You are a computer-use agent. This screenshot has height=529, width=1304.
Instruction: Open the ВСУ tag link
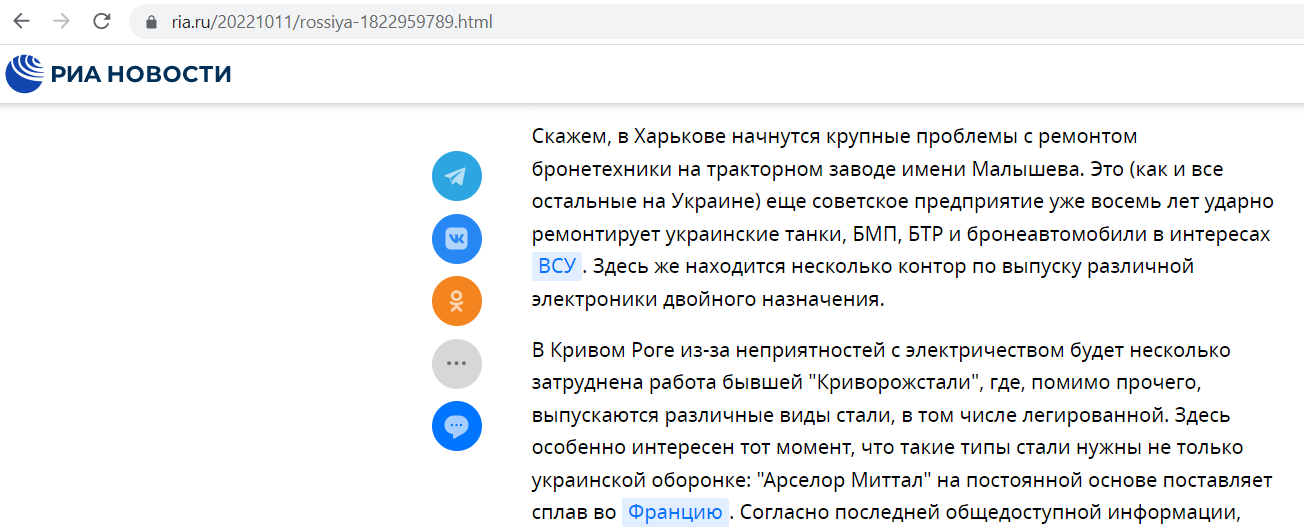pos(557,266)
